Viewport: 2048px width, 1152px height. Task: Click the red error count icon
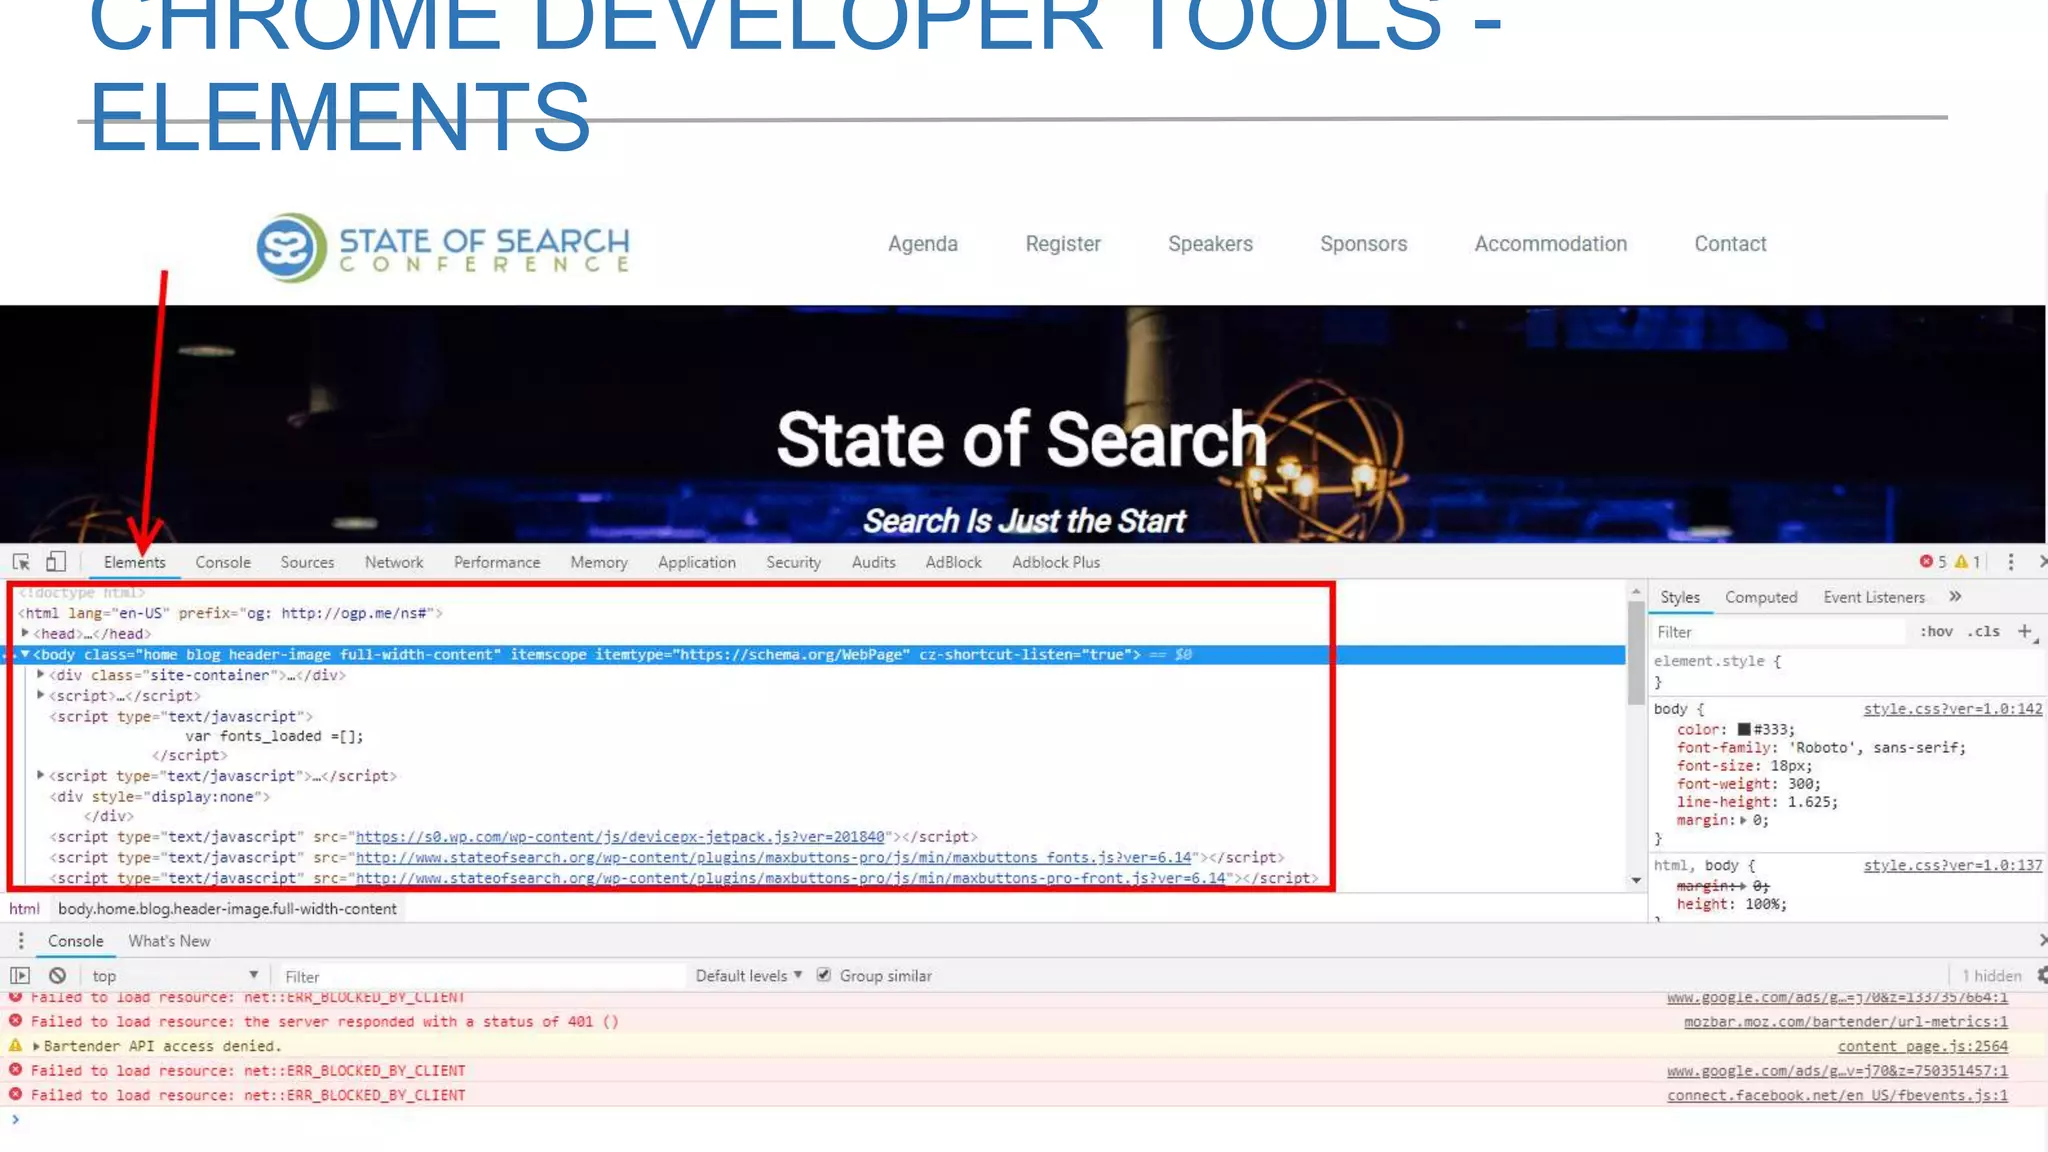pyautogui.click(x=1926, y=562)
